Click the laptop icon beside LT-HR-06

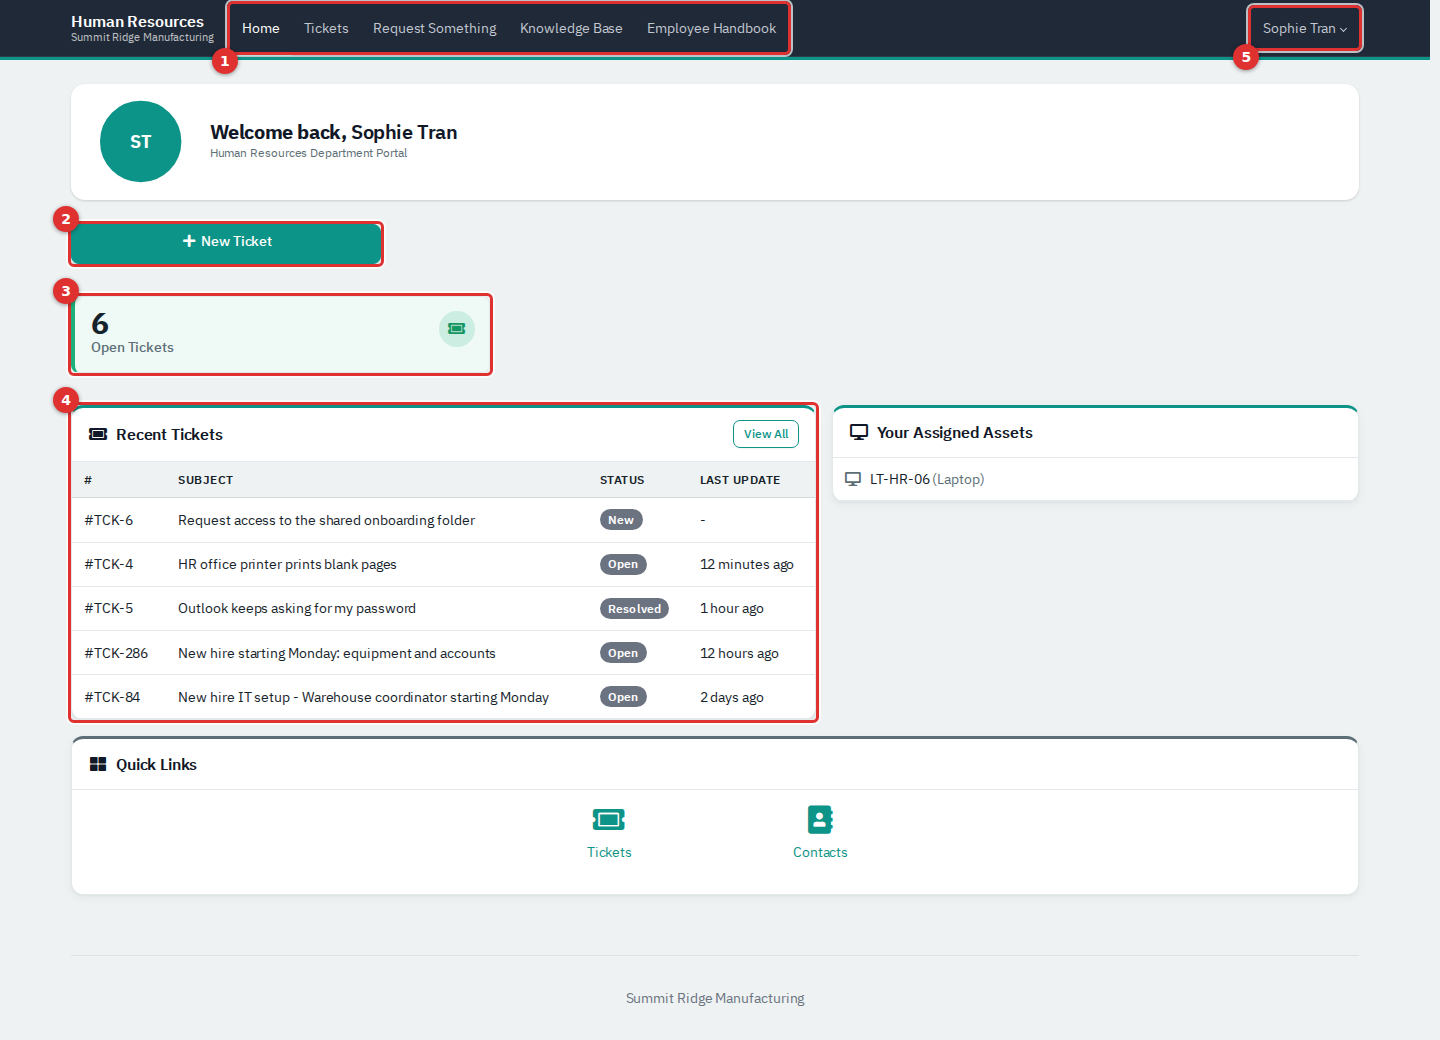pos(853,479)
